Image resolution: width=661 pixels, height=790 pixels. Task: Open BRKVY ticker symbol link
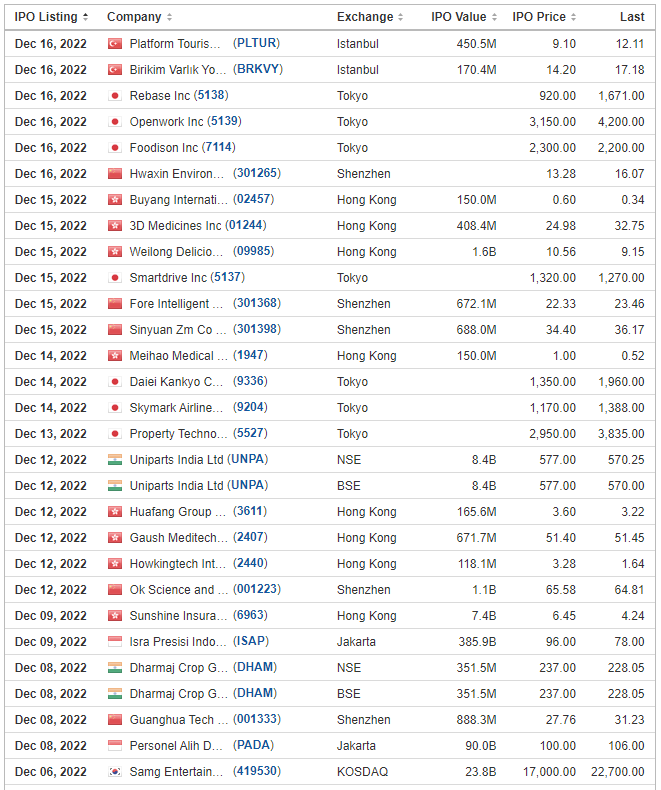[x=258, y=69]
